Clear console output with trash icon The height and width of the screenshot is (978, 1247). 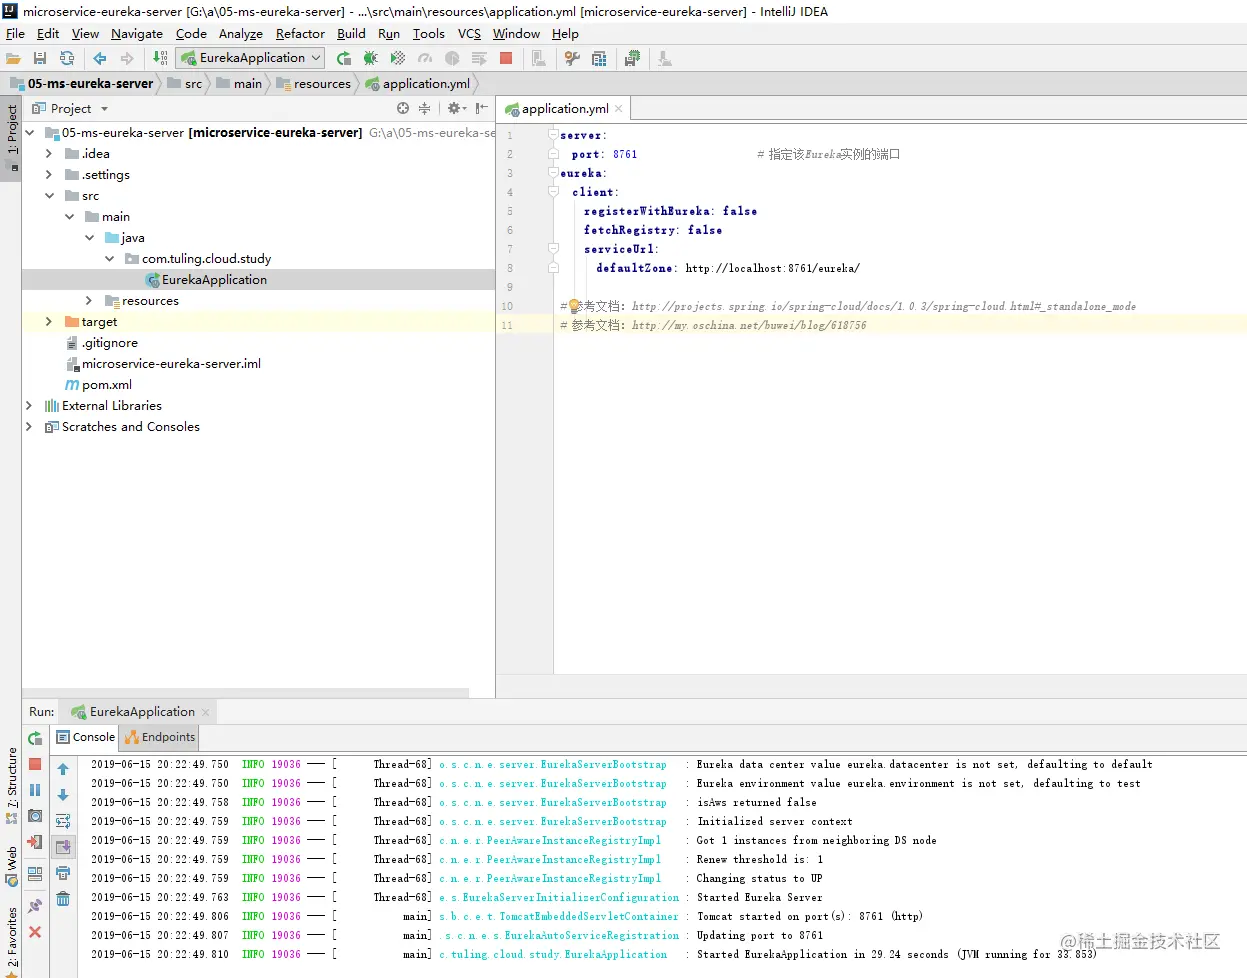pos(63,899)
